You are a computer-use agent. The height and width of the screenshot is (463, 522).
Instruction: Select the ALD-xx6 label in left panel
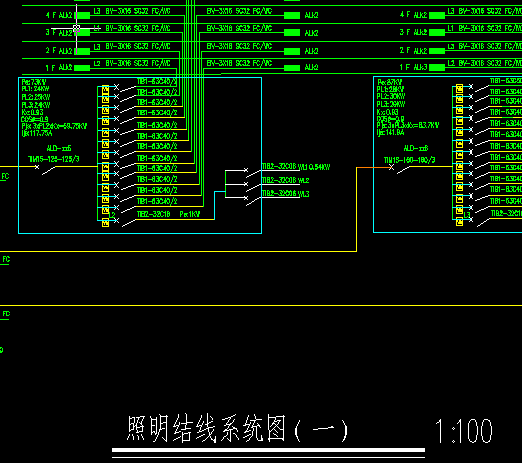pos(59,148)
